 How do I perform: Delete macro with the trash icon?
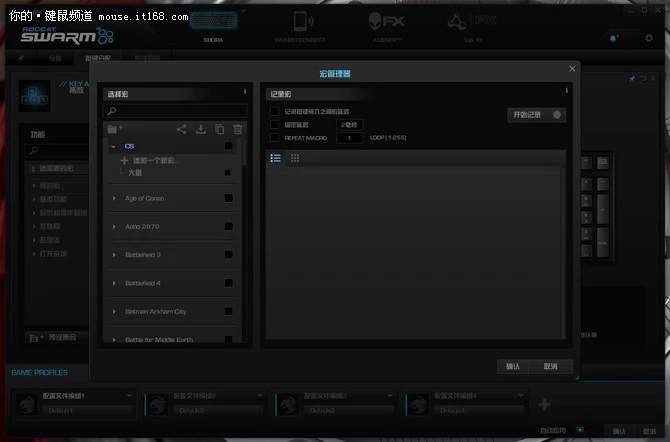pyautogui.click(x=237, y=129)
